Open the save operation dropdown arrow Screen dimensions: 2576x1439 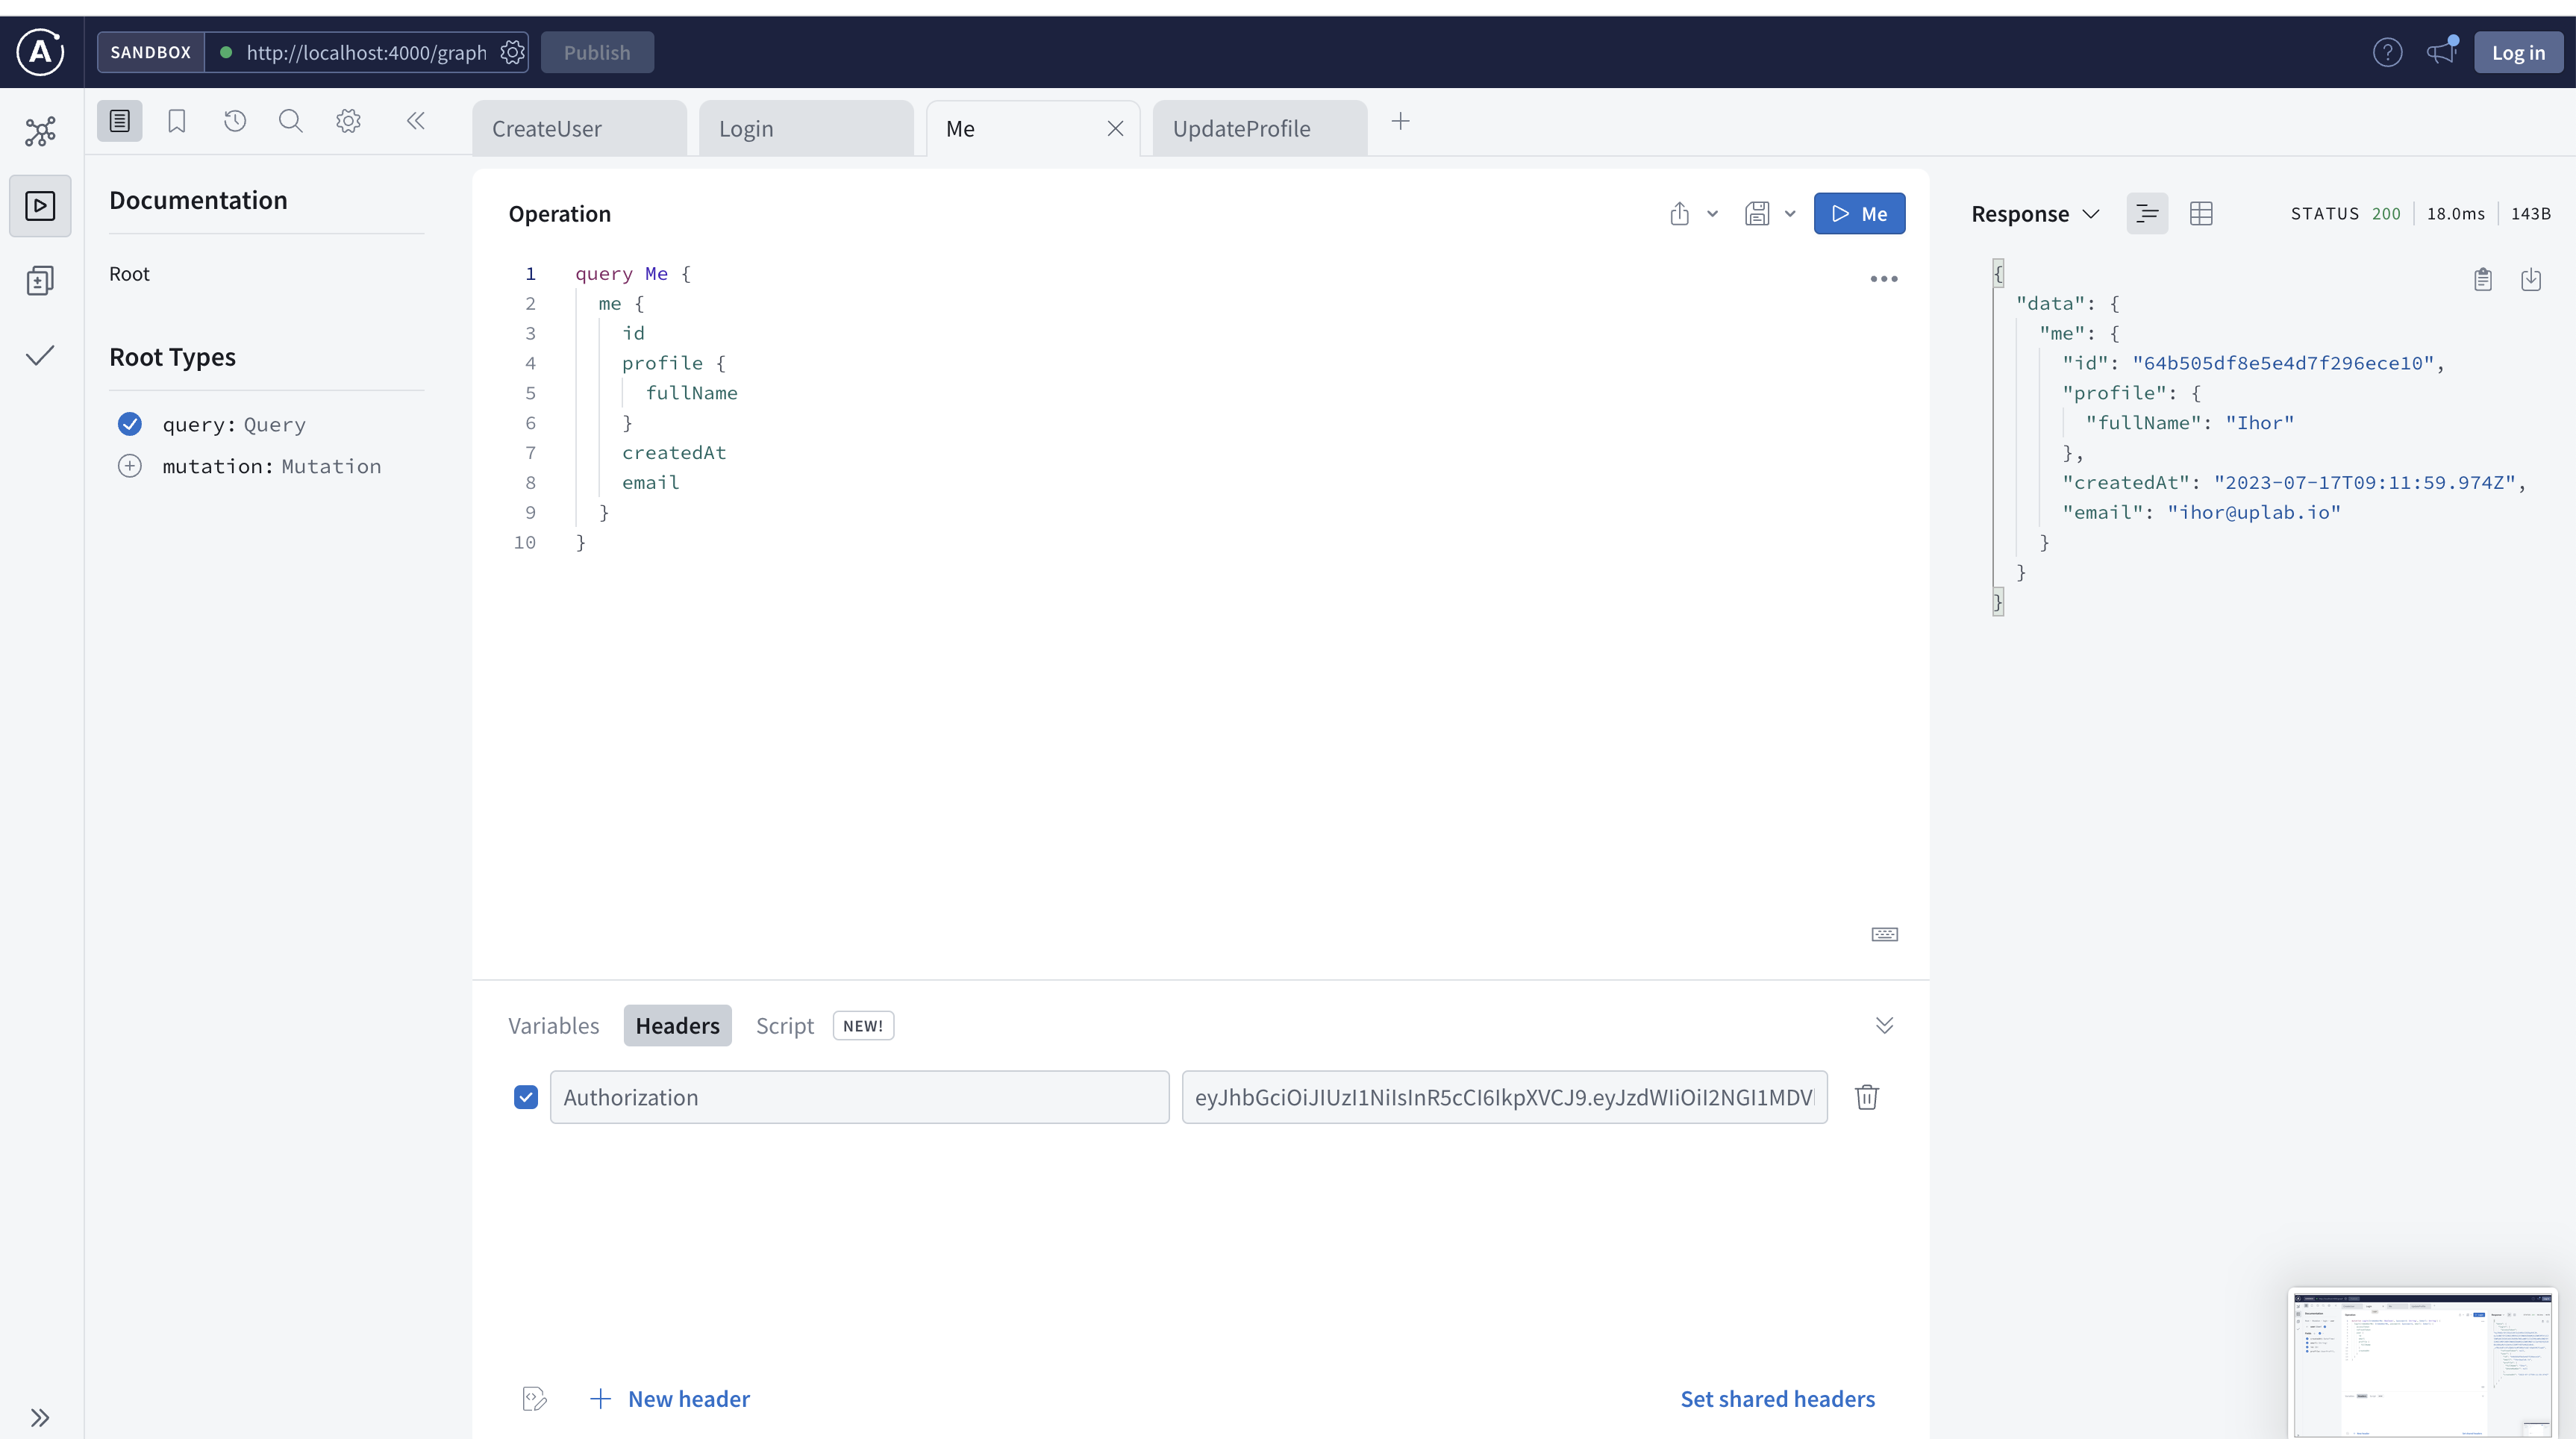coord(1790,213)
